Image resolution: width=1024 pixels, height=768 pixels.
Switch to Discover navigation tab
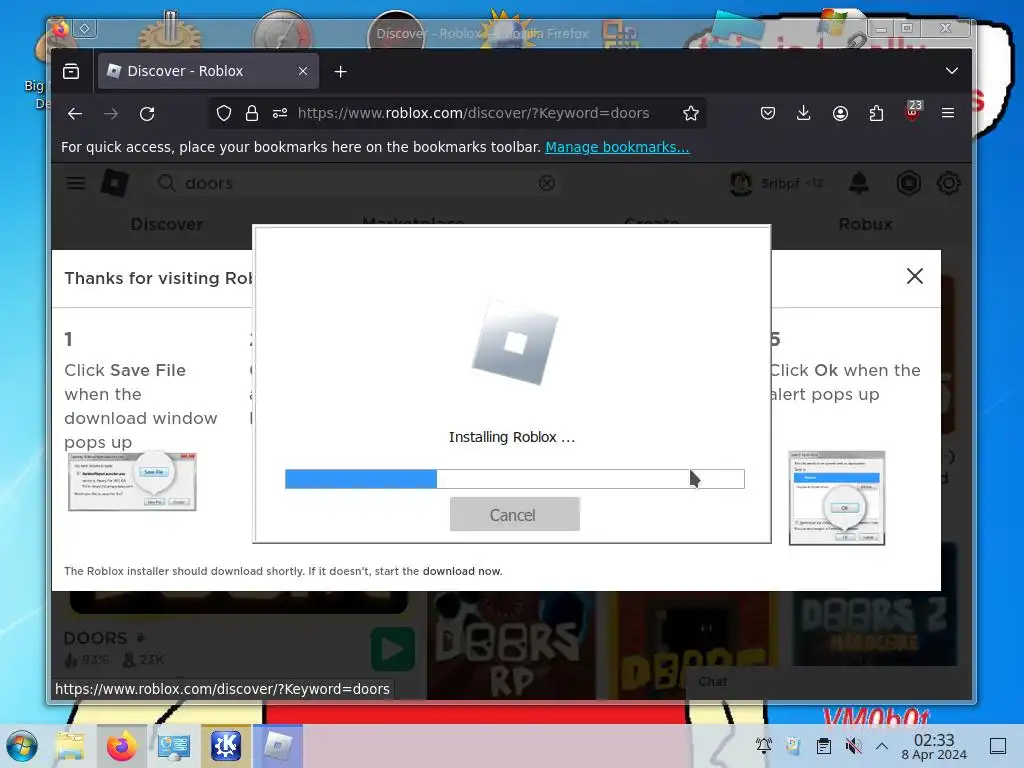tap(167, 224)
